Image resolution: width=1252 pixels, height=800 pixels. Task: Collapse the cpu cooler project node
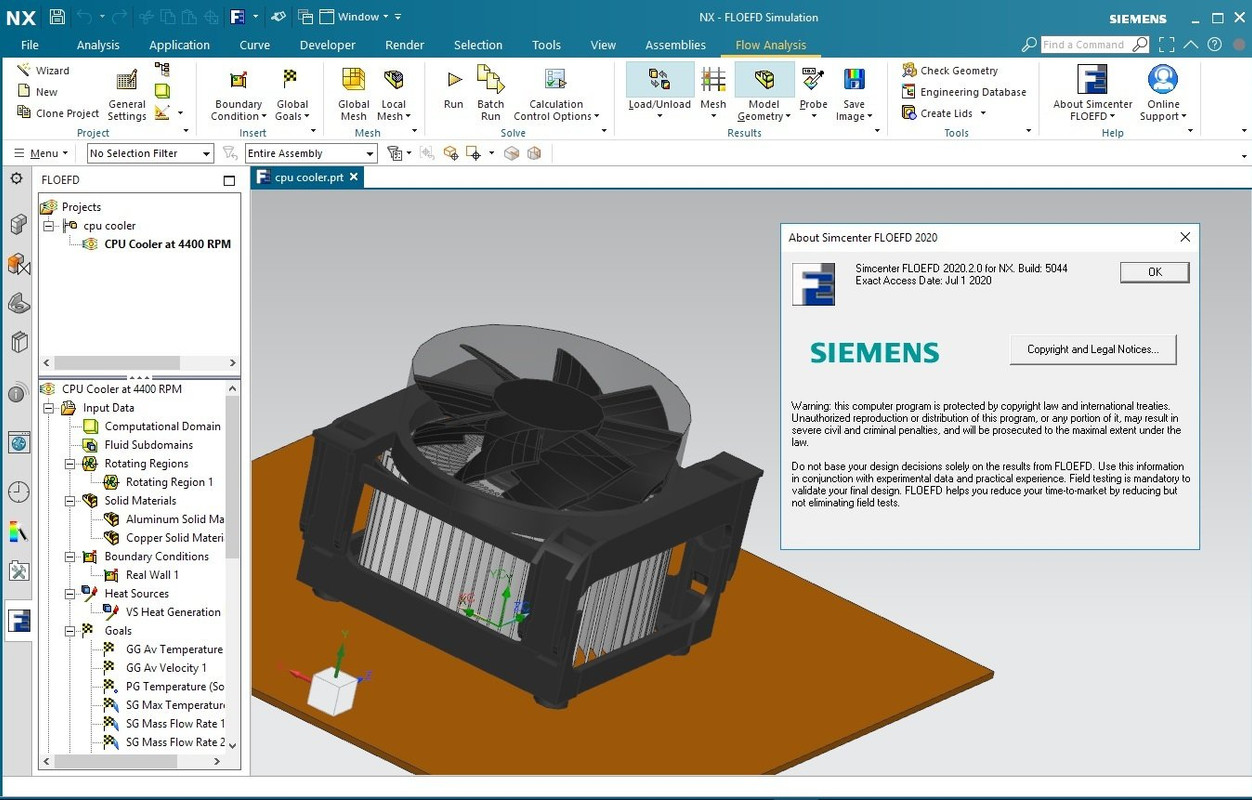coord(48,226)
